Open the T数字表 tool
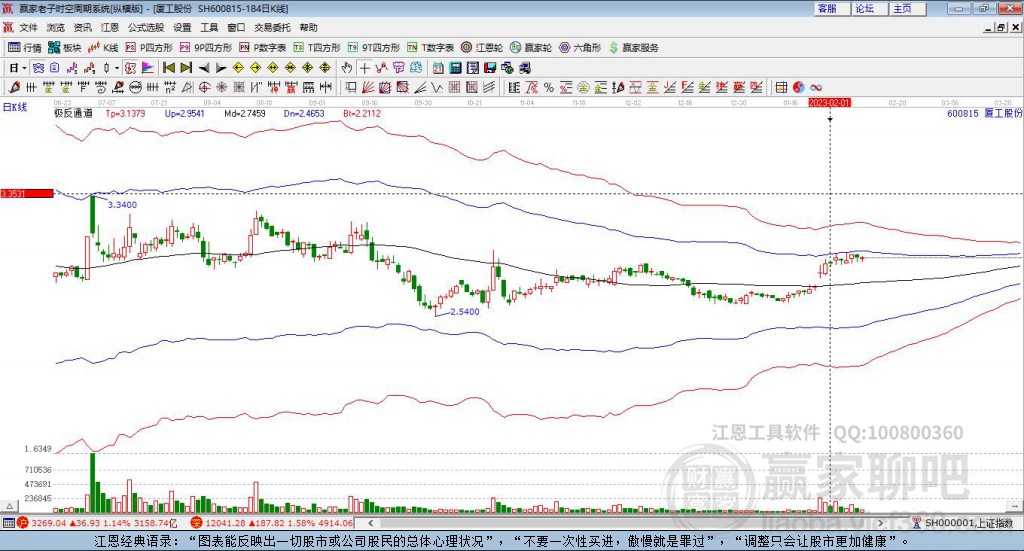Screen dimensions: 1024x551 point(430,48)
